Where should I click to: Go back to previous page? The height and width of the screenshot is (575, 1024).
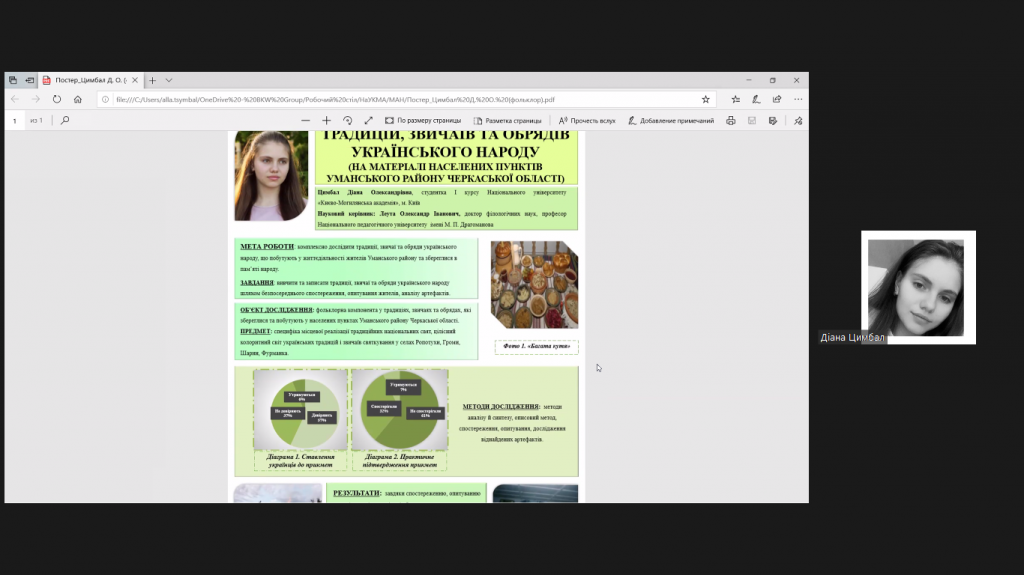[x=15, y=99]
